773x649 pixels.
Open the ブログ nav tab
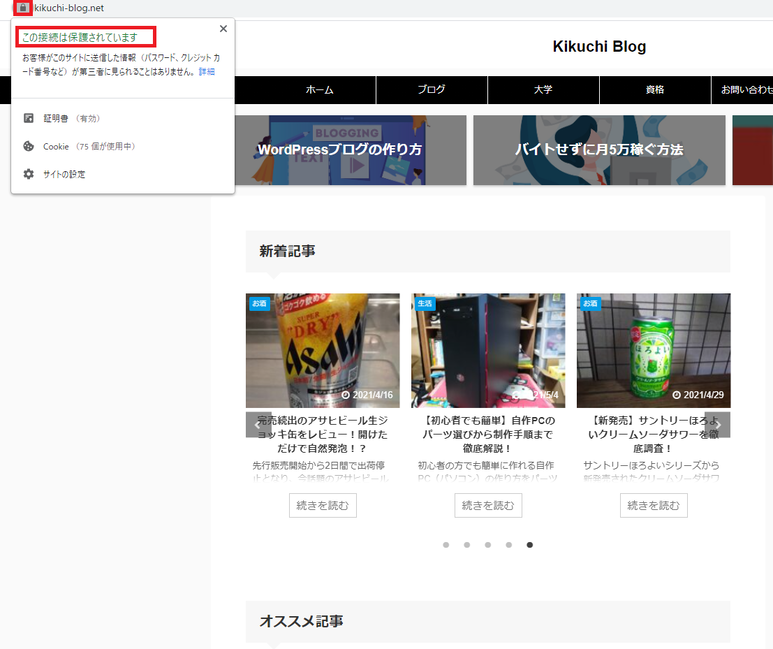coord(431,90)
